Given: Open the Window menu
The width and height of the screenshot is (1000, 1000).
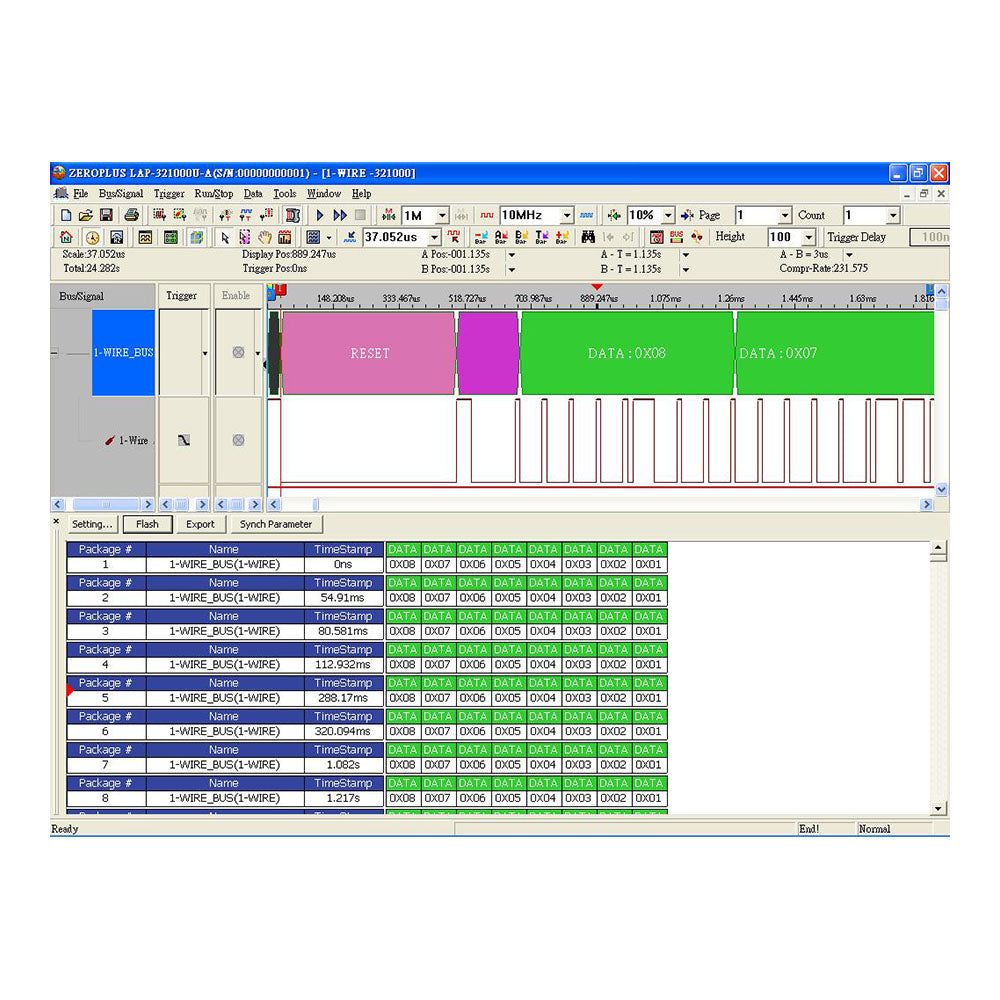Looking at the screenshot, I should 323,194.
